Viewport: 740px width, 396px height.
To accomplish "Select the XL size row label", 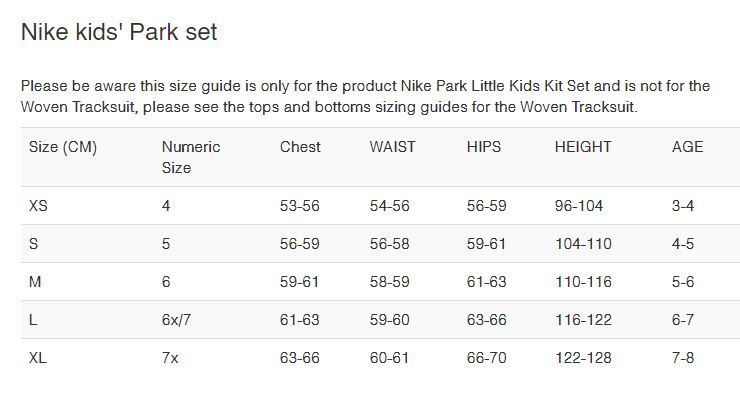I will click(x=38, y=358).
